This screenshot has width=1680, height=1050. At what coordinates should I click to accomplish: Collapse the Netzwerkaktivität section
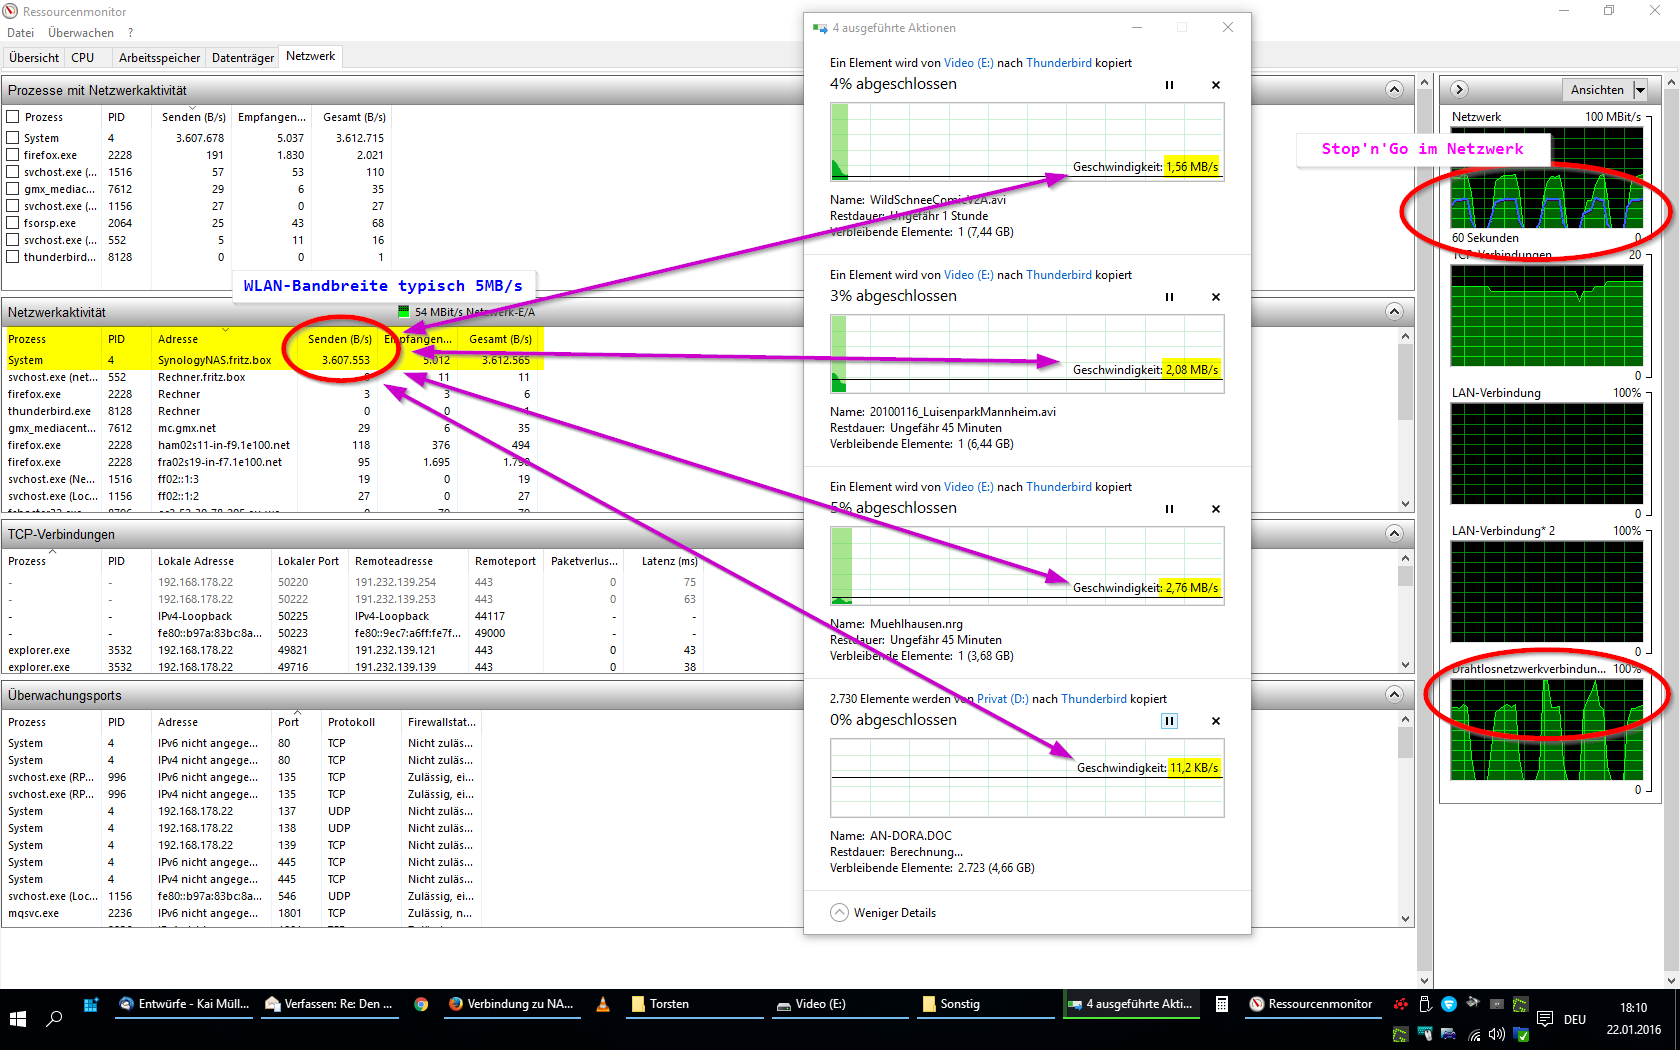(x=1394, y=312)
